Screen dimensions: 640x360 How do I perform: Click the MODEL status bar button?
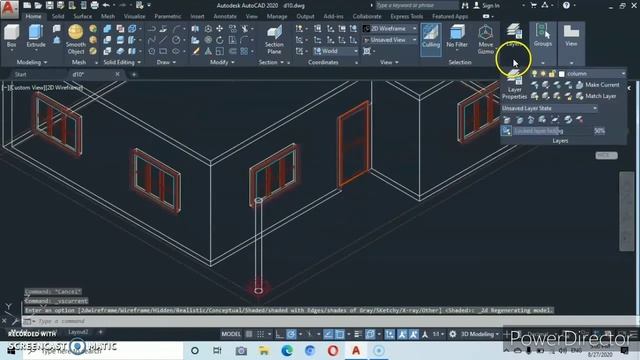click(x=231, y=334)
